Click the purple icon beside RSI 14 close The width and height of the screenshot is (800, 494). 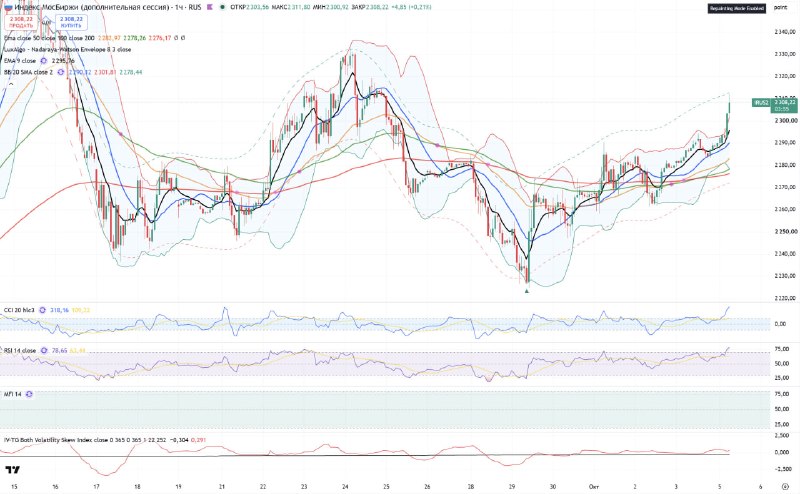[43, 351]
